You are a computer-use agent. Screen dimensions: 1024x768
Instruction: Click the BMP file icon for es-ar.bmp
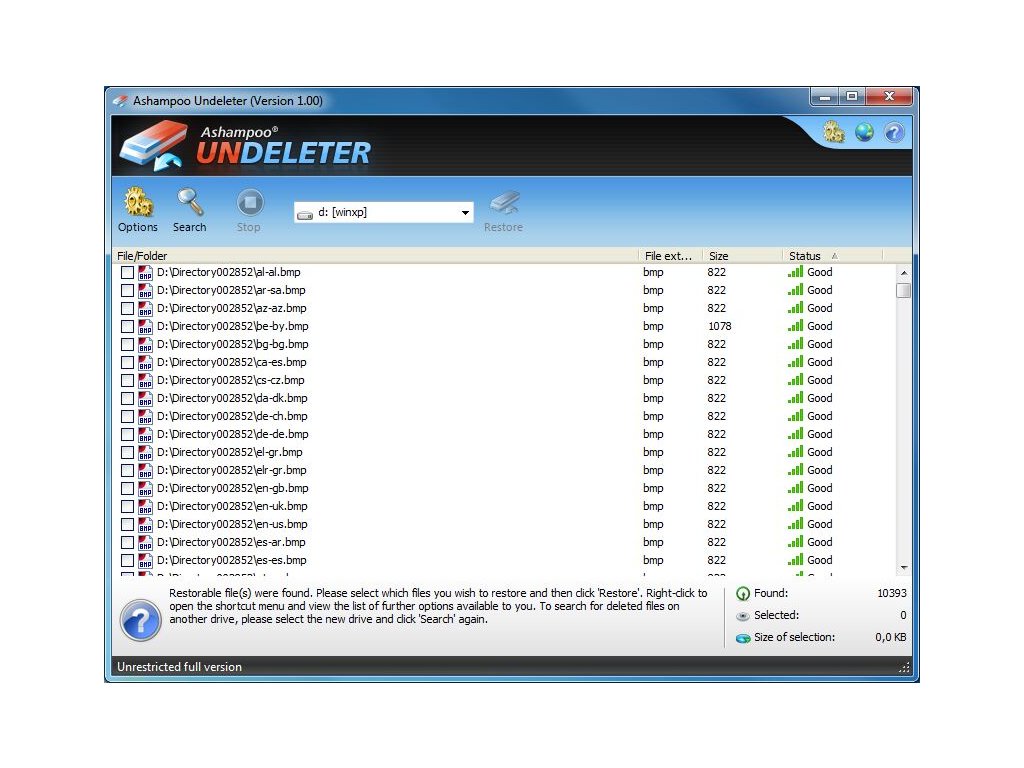pos(145,542)
